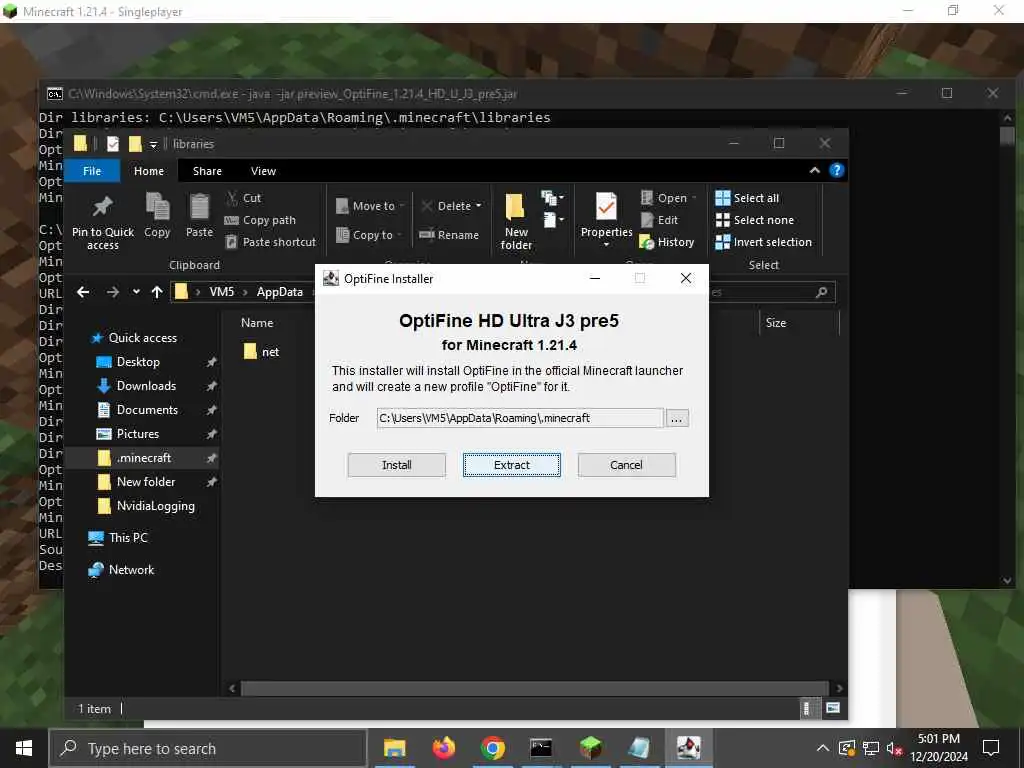
Task: Click the Explorer help question mark icon
Action: pyautogui.click(x=837, y=170)
